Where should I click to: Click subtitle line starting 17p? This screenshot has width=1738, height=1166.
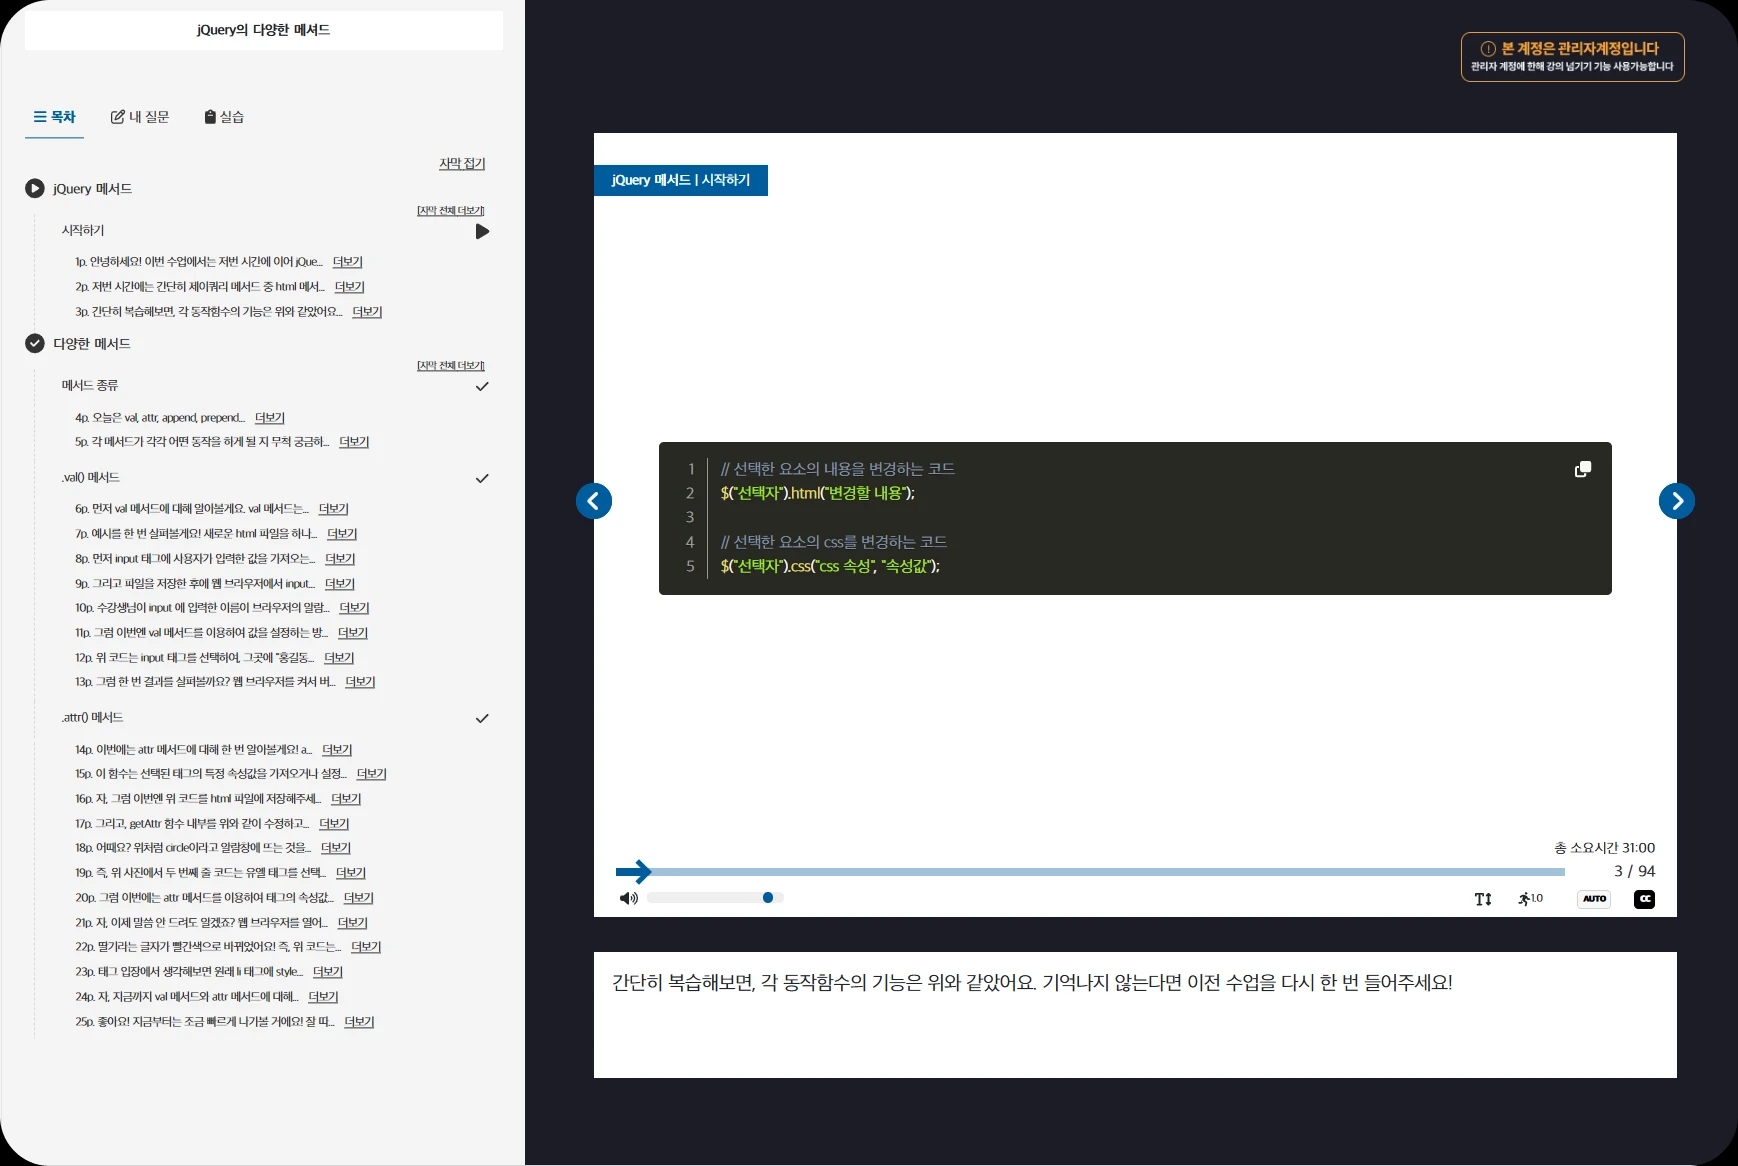(x=192, y=824)
